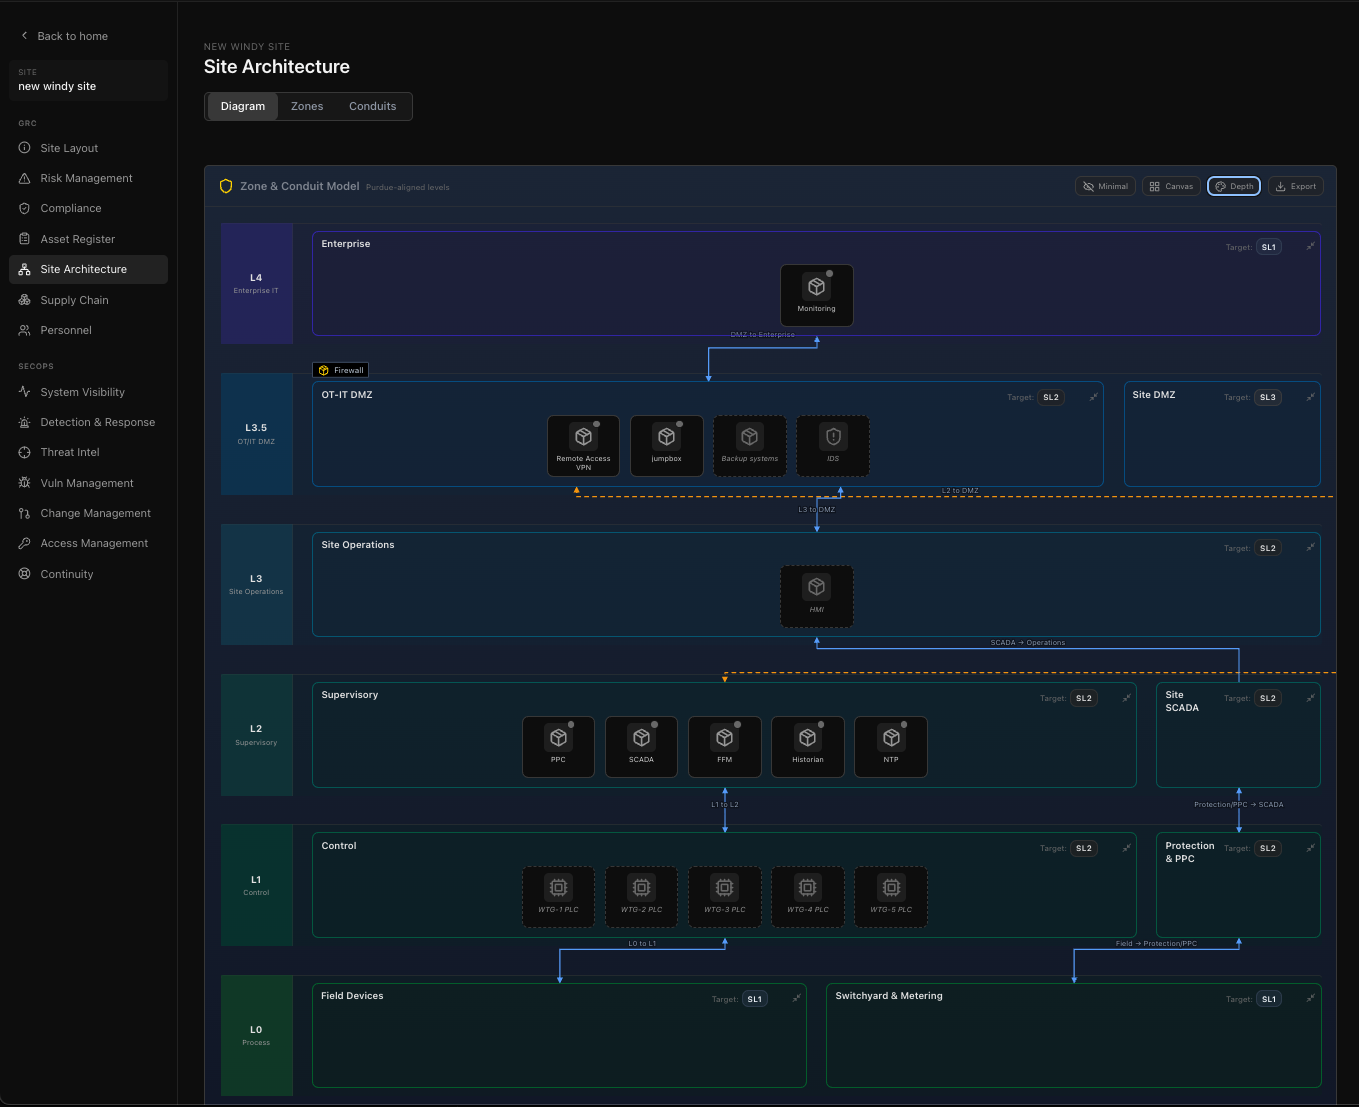The height and width of the screenshot is (1107, 1359).
Task: Collapse the Supervisory zone
Action: 1126,698
